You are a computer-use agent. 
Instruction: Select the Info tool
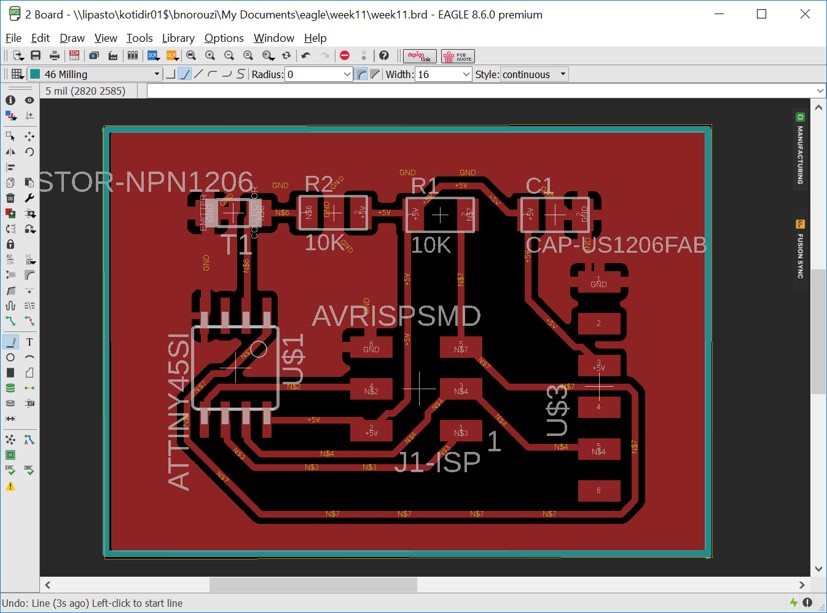tap(10, 100)
